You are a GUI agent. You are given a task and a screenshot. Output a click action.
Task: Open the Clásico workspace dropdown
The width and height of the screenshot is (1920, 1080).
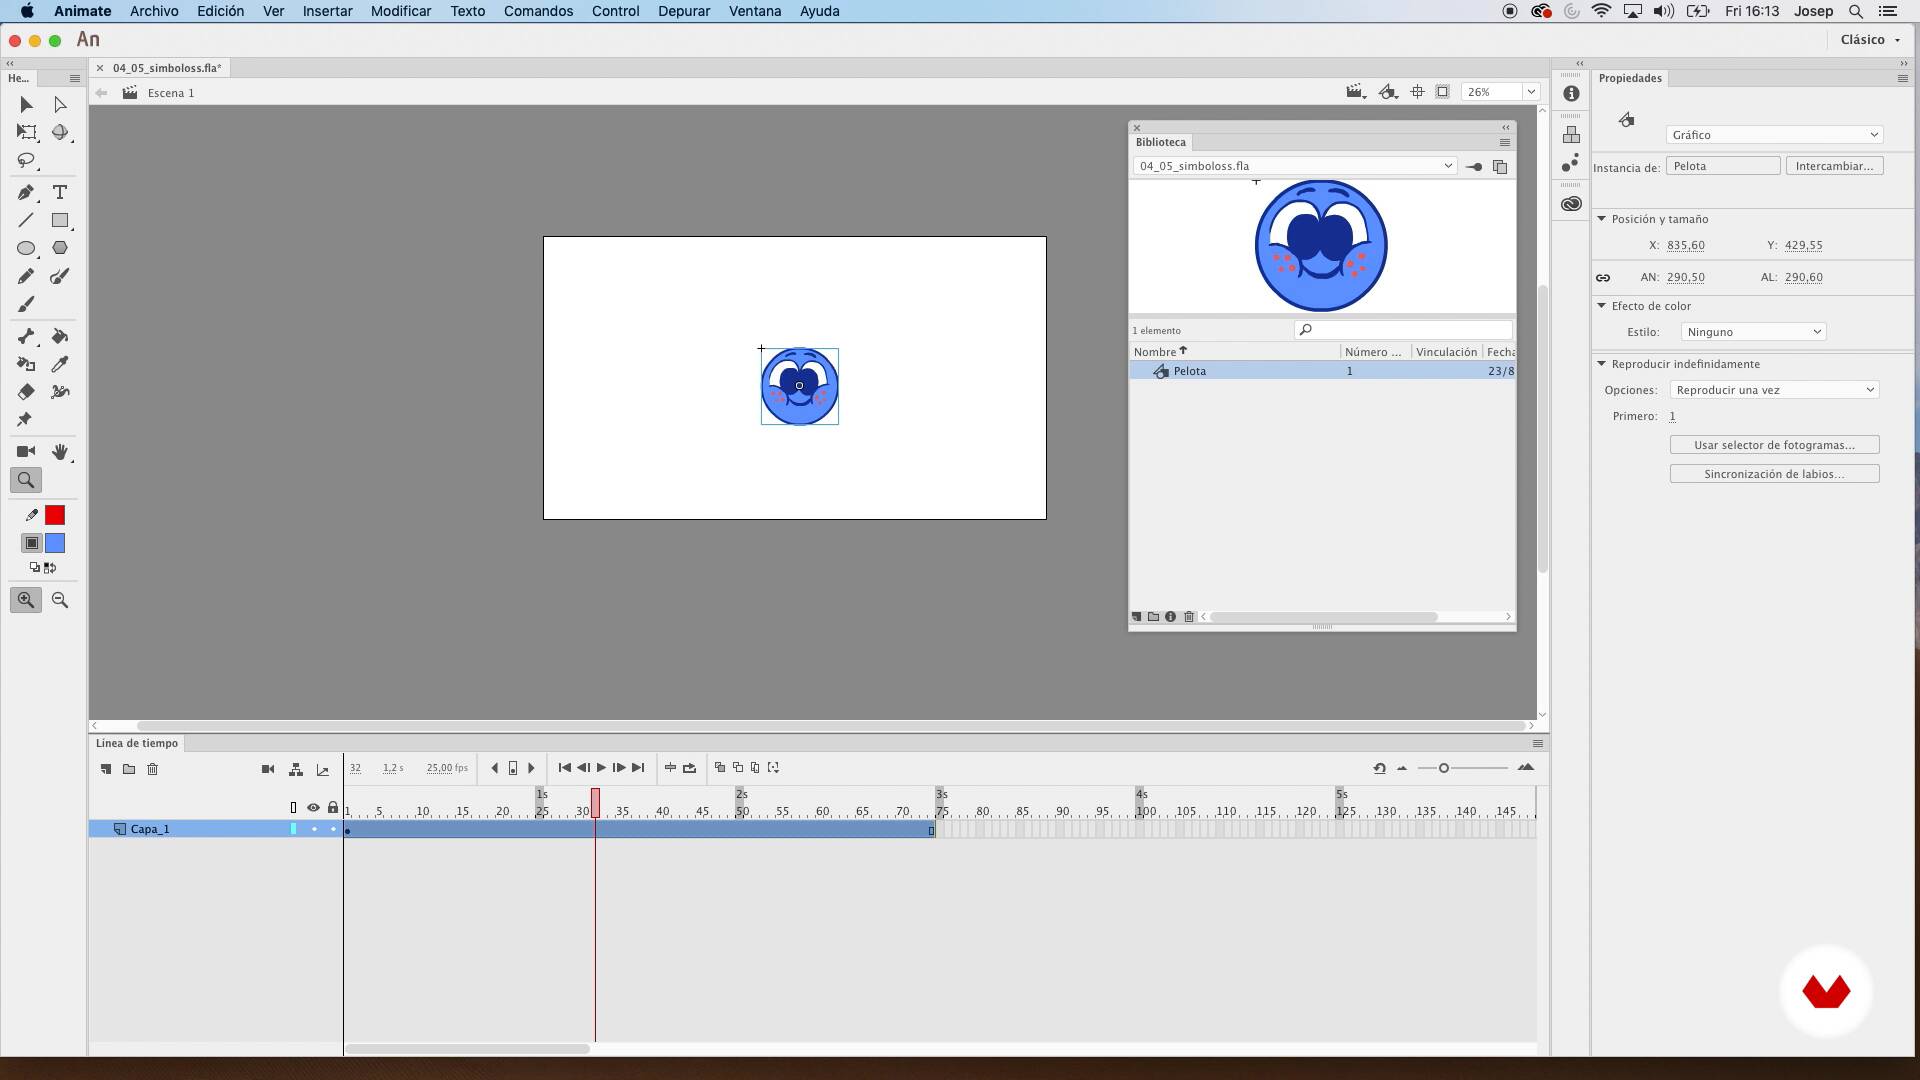(x=1870, y=40)
